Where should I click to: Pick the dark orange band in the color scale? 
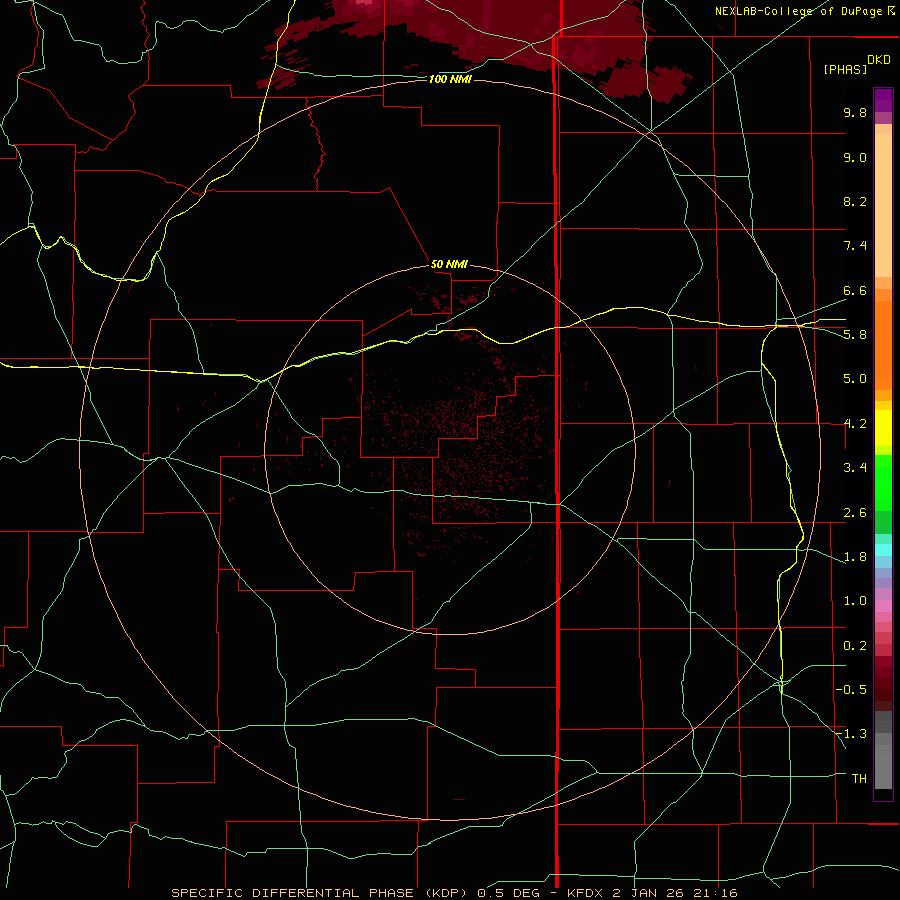[x=883, y=345]
